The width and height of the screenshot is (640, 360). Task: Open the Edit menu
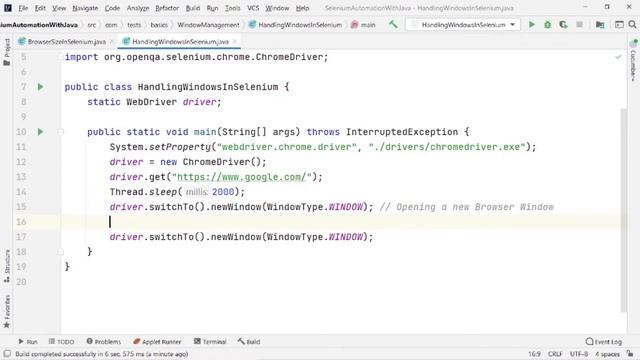pos(40,8)
